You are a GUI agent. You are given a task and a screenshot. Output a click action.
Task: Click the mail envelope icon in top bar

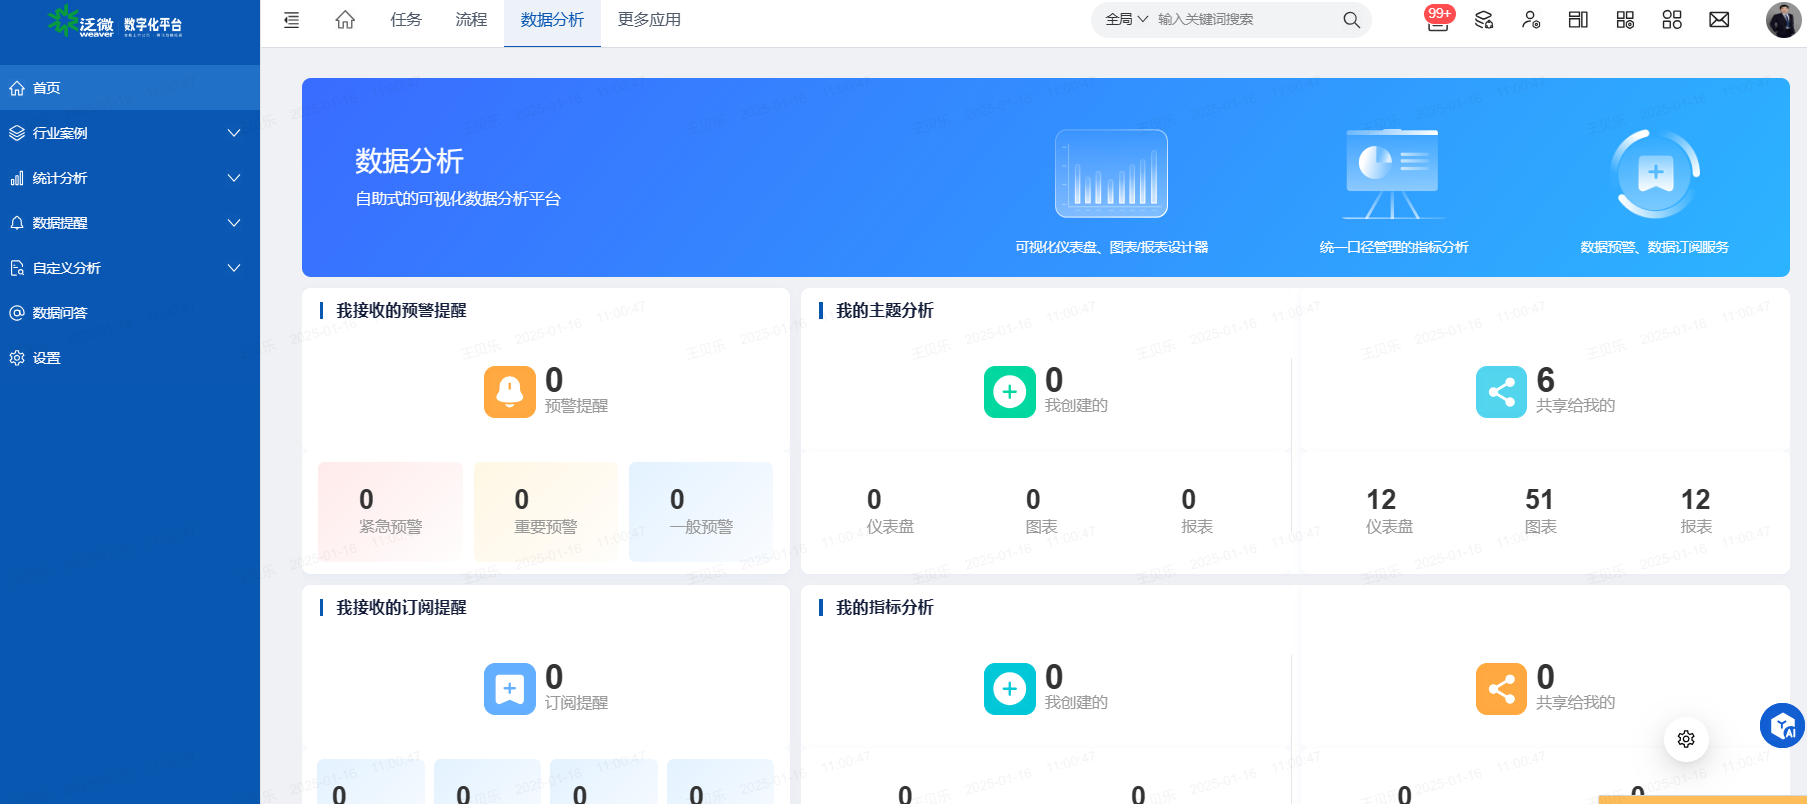(1719, 20)
